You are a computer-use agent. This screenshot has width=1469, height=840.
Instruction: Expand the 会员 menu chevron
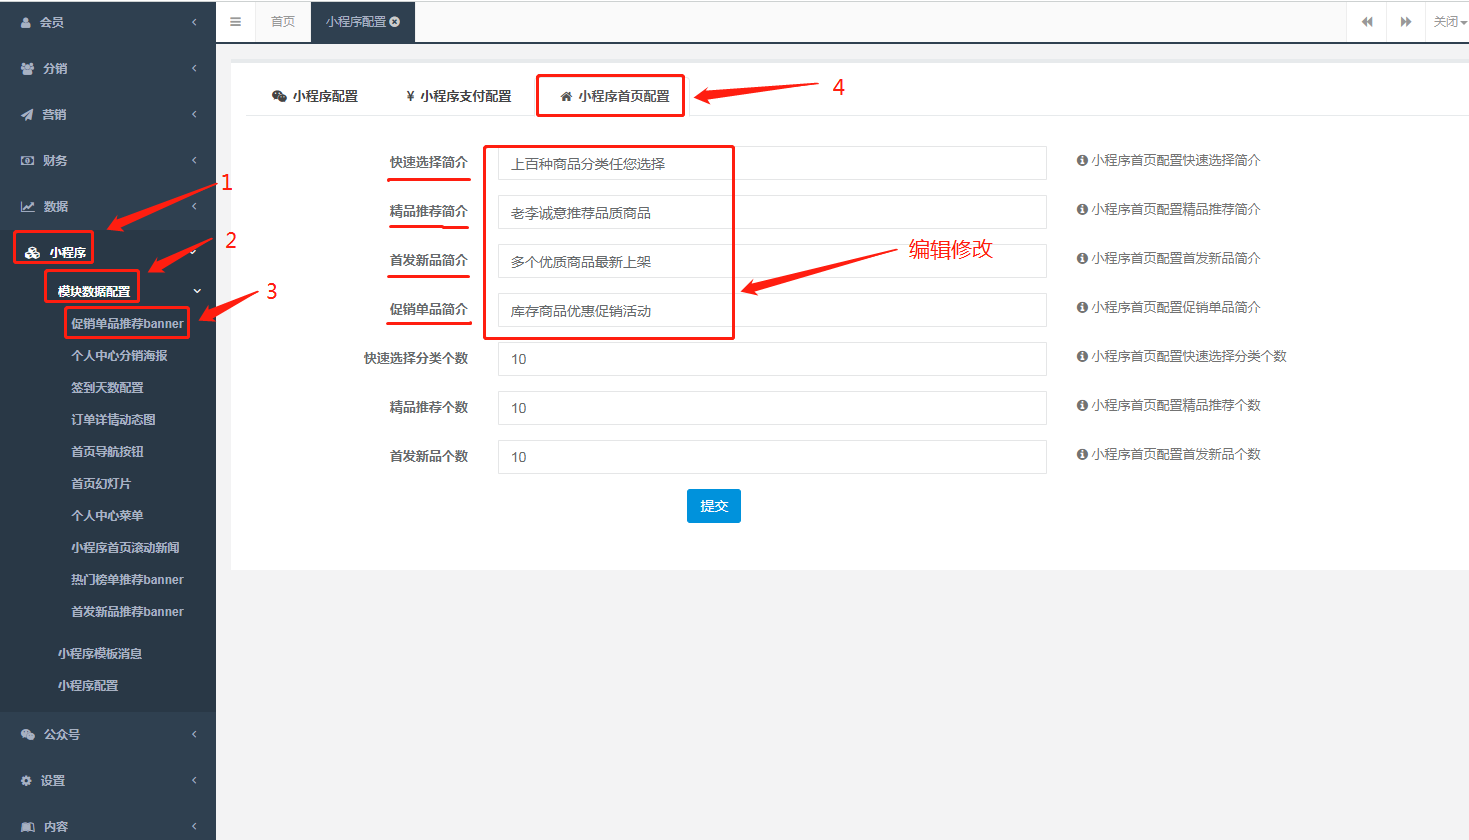pyautogui.click(x=194, y=22)
